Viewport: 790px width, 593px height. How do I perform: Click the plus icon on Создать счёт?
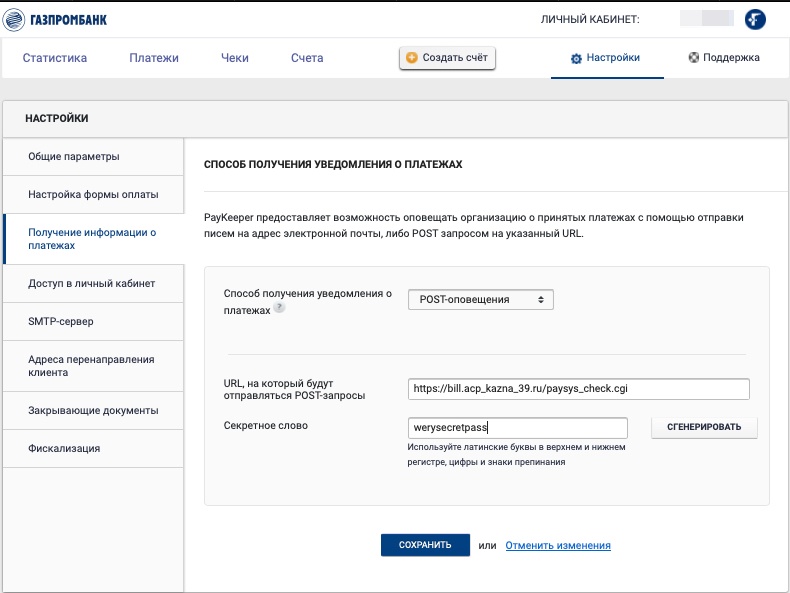point(412,58)
